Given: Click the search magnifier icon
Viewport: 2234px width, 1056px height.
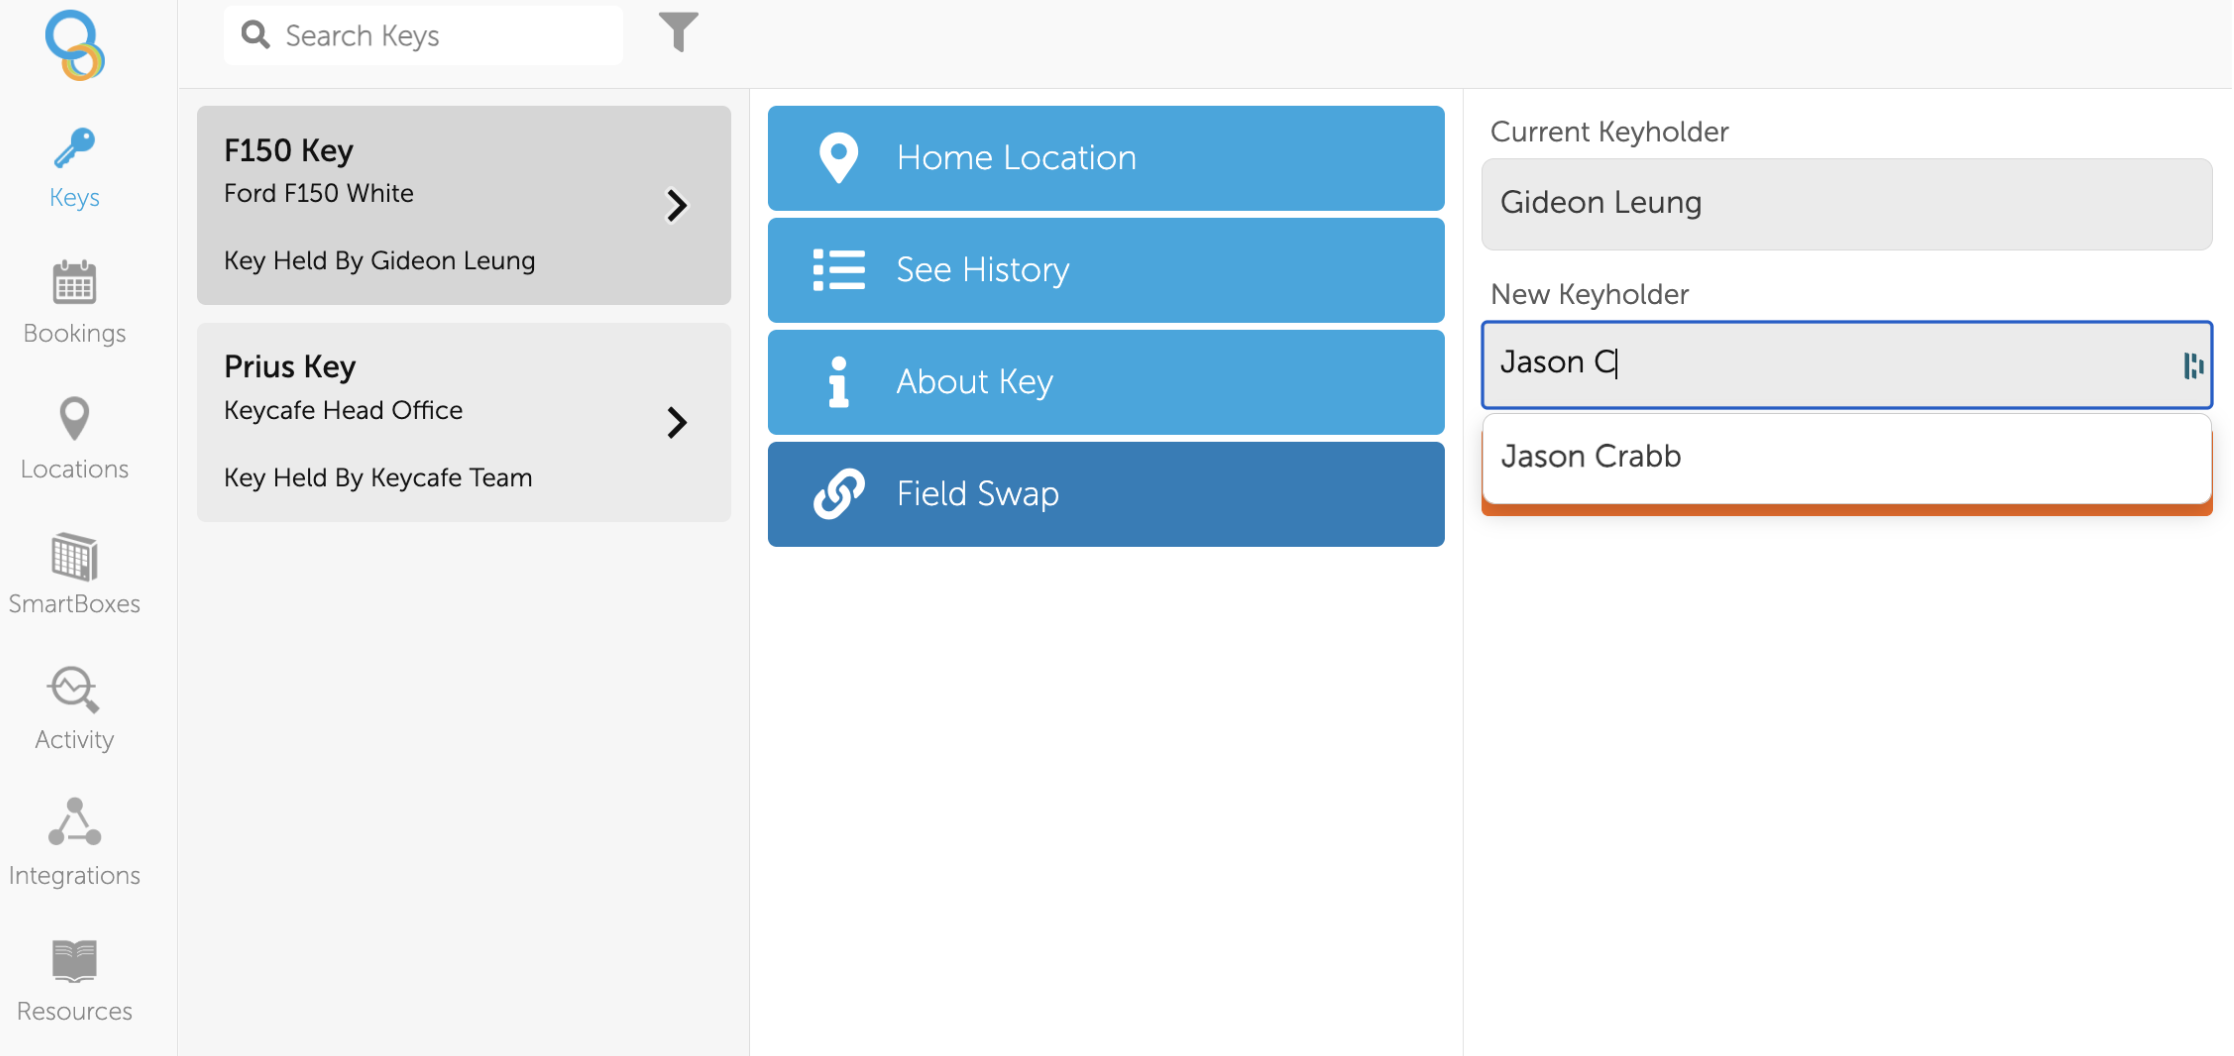Looking at the screenshot, I should pos(256,35).
